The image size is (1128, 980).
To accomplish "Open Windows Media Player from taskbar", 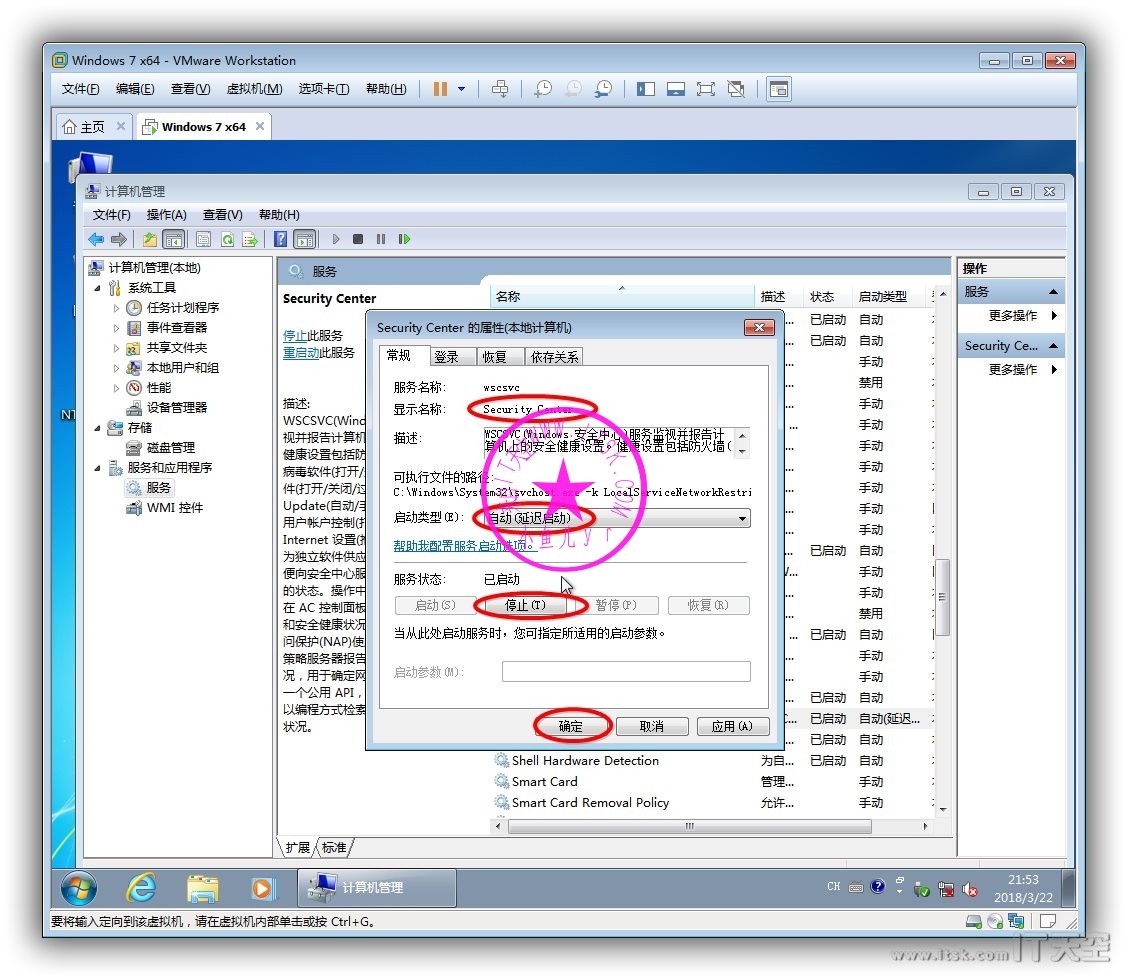I will [263, 887].
